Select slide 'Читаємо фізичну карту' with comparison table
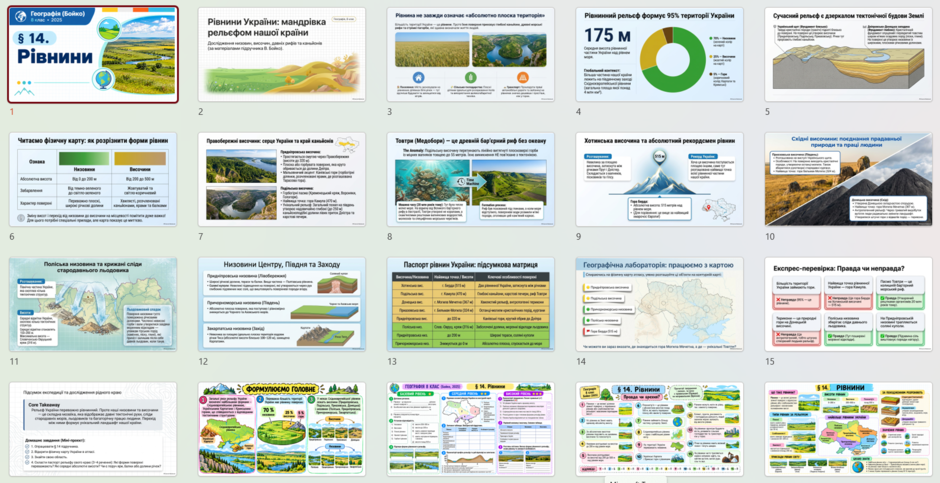The height and width of the screenshot is (483, 940). pyautogui.click(x=93, y=179)
